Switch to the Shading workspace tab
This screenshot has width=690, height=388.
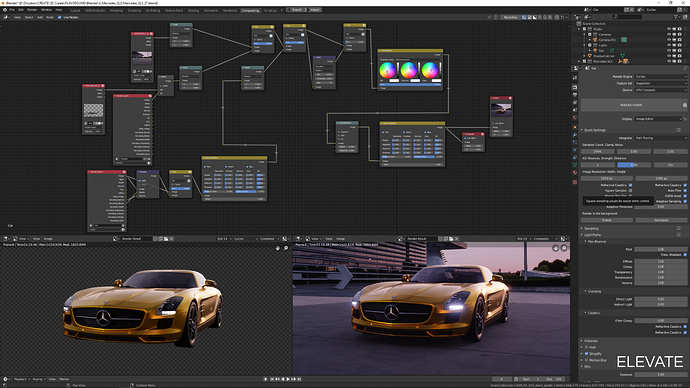pos(193,10)
